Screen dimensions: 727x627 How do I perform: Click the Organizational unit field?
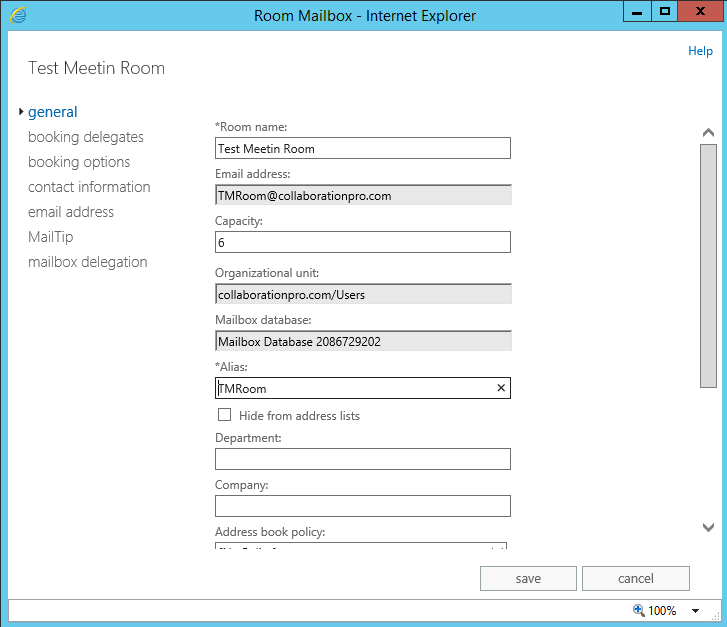tap(363, 294)
